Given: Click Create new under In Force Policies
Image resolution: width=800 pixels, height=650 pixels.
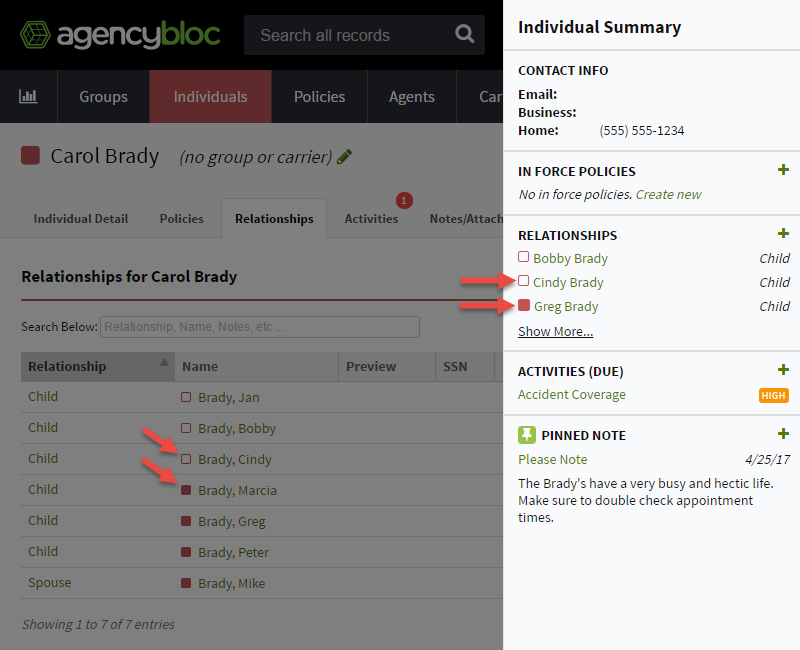Looking at the screenshot, I should [x=668, y=194].
